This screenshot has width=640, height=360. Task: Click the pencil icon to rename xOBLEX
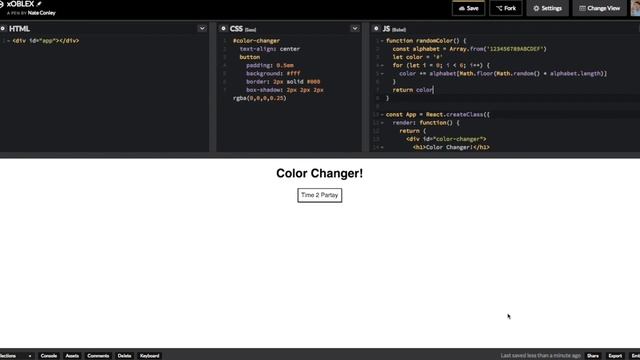(39, 4)
